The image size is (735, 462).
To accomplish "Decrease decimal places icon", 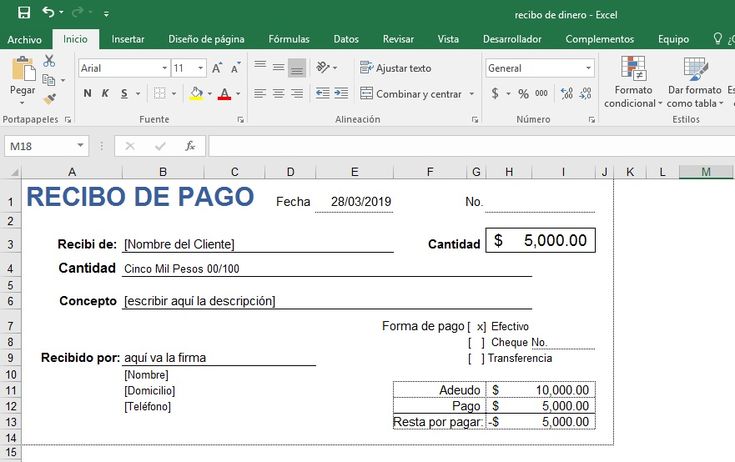I will point(585,93).
